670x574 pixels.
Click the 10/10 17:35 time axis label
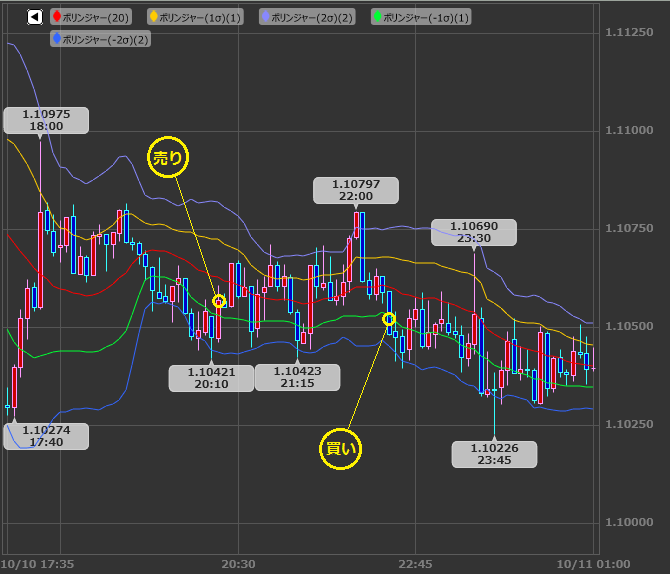coord(37,564)
